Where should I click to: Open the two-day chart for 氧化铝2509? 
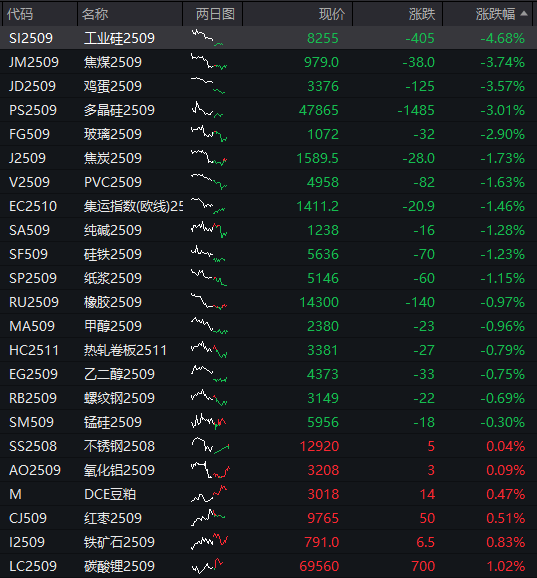click(x=210, y=470)
